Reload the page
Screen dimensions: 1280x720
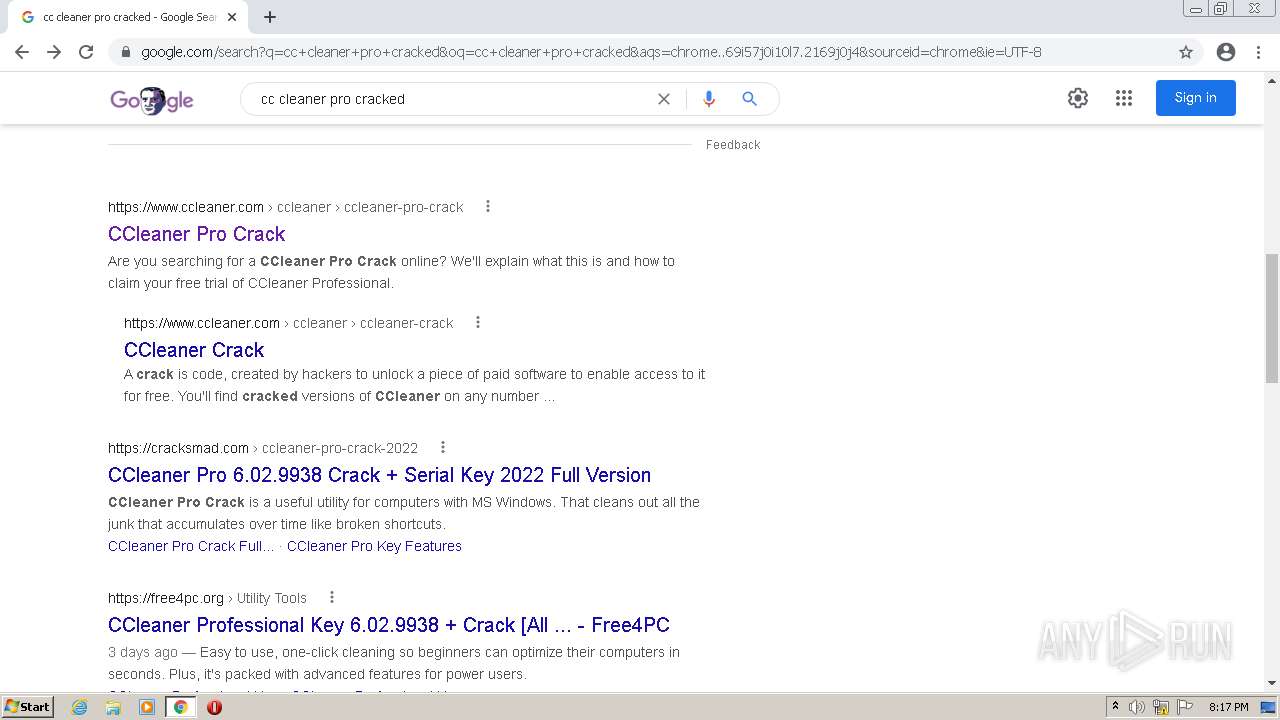[86, 52]
